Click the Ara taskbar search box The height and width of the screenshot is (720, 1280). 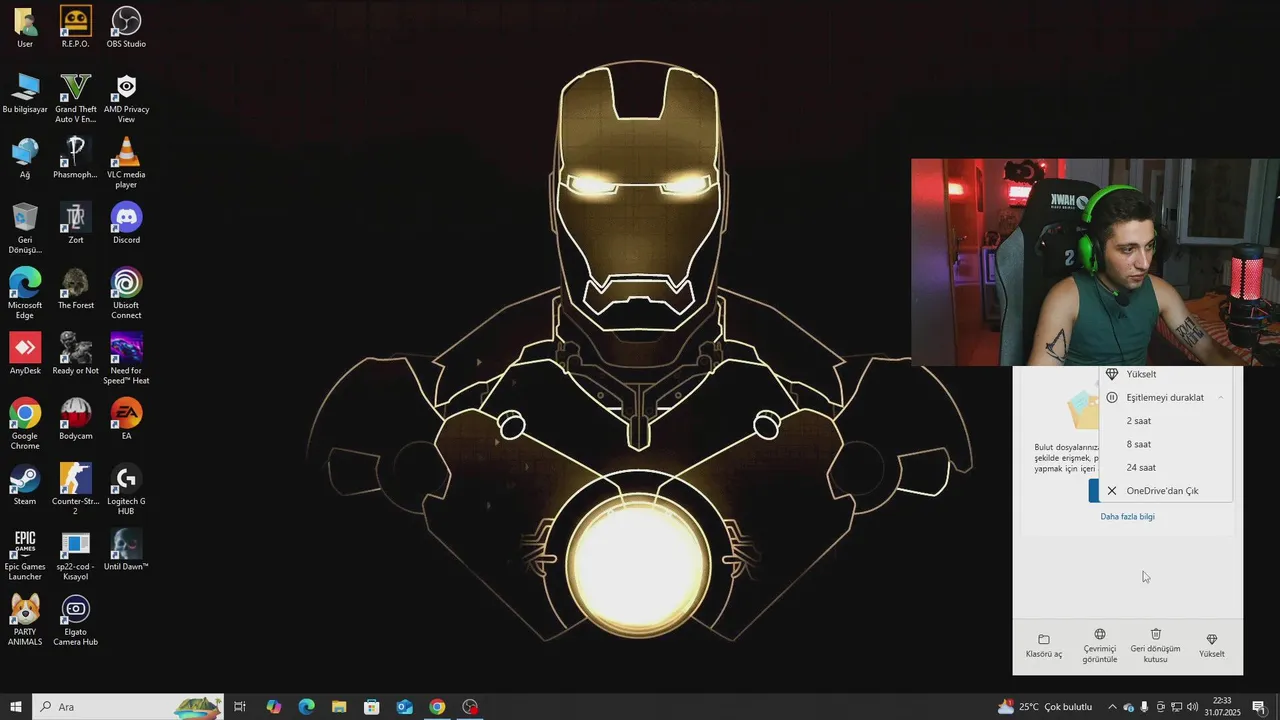click(128, 707)
